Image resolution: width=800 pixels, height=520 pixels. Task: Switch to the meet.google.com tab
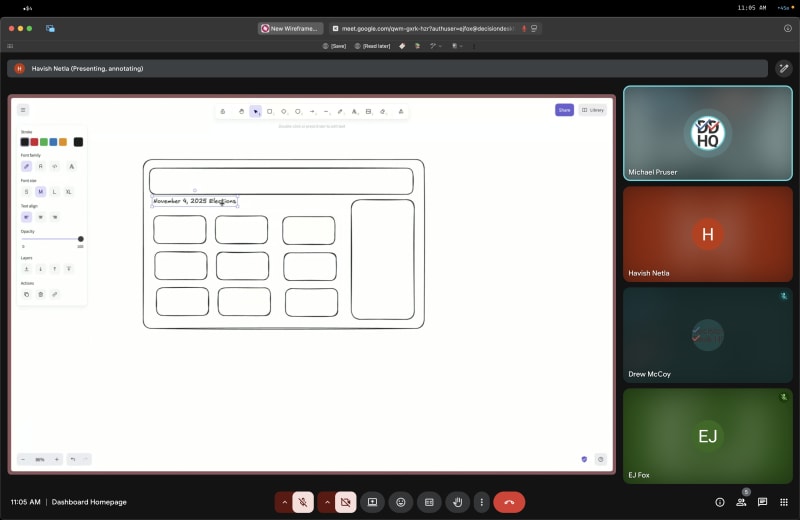429,29
